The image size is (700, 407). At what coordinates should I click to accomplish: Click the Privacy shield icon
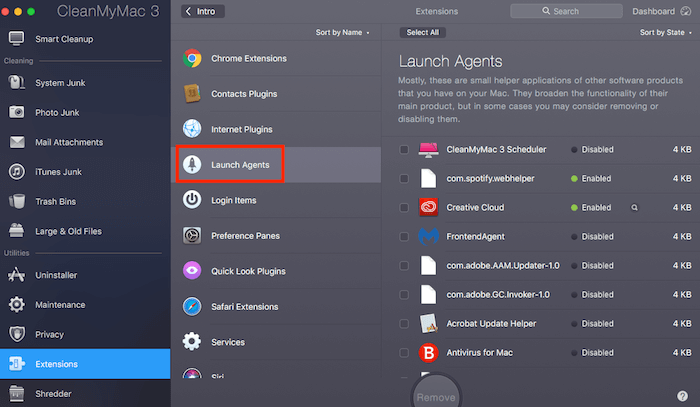17,334
